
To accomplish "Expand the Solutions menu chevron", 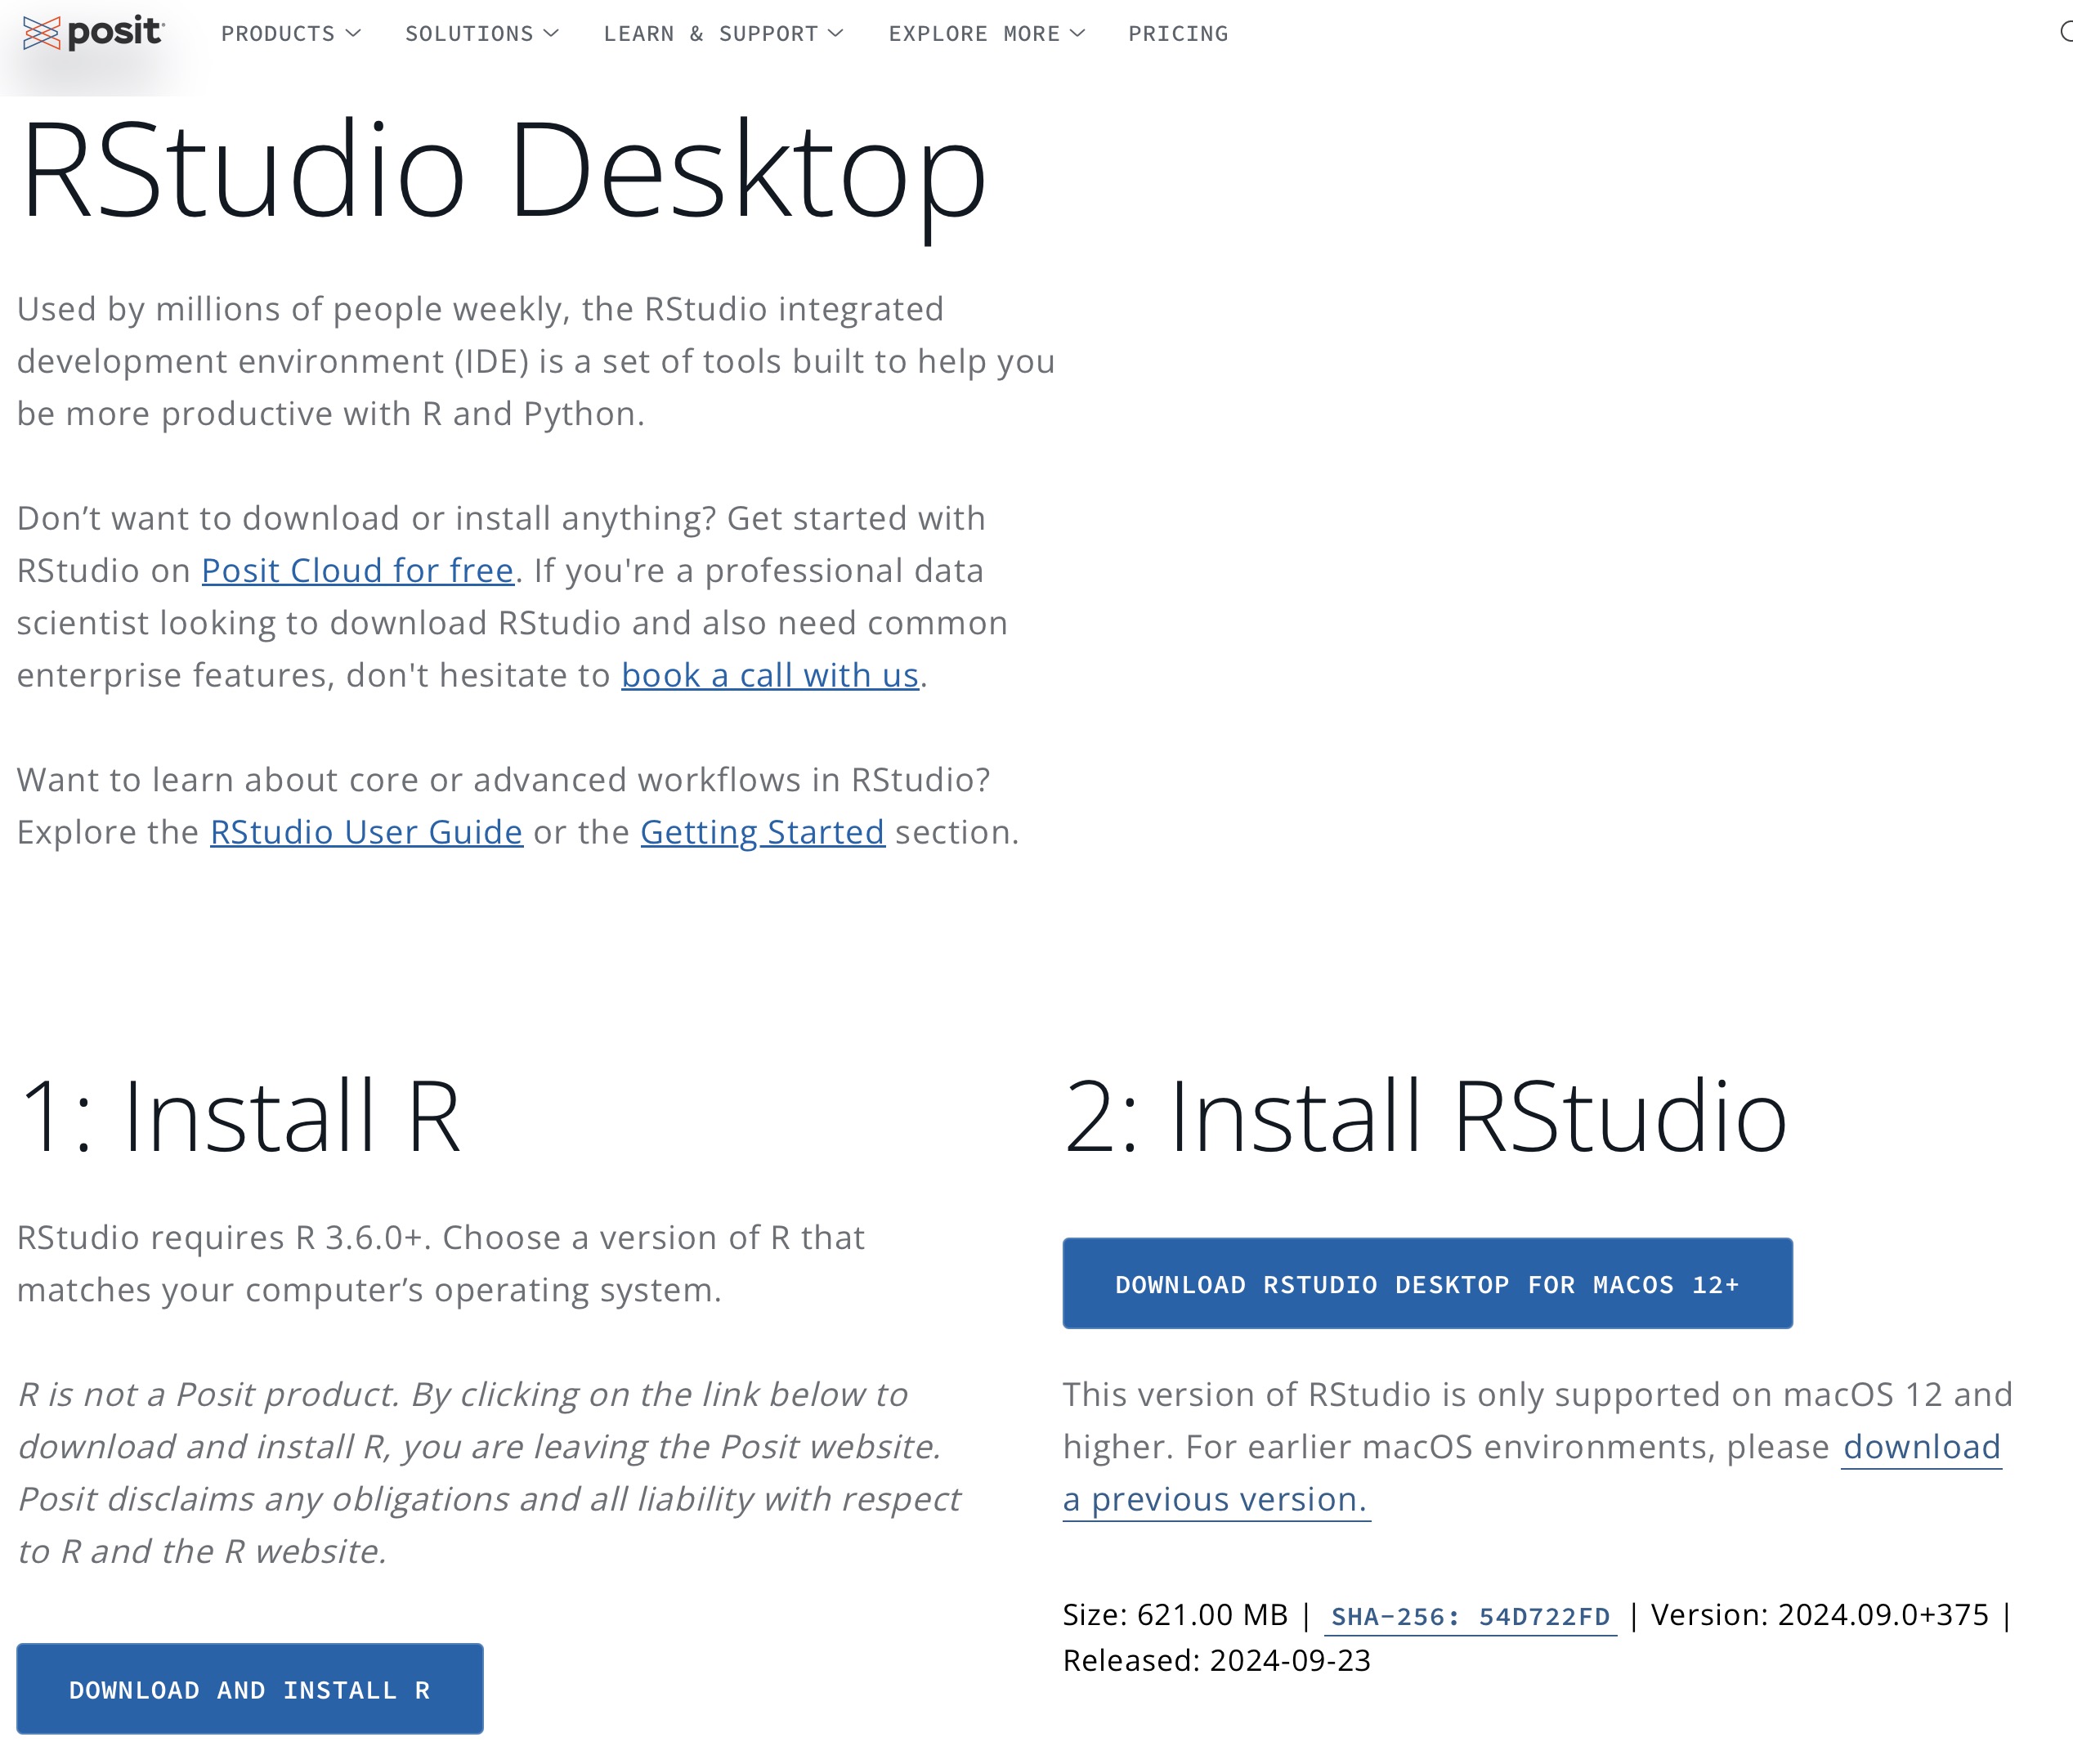I will [x=551, y=34].
